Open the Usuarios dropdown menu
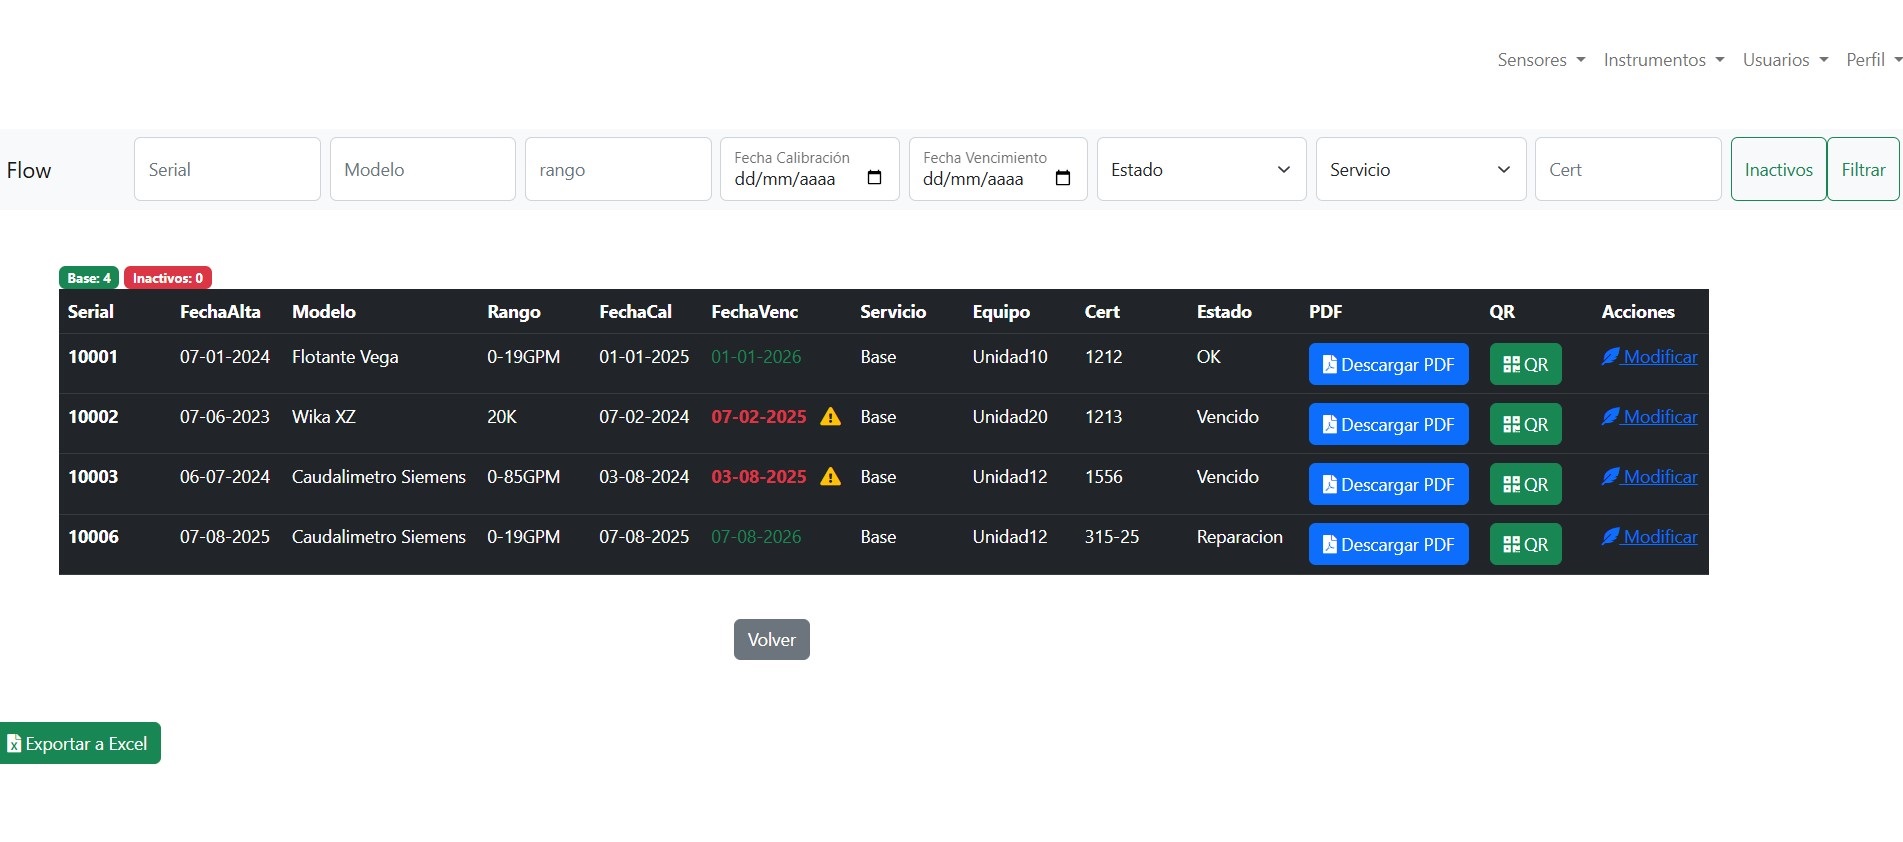1903x842 pixels. pyautogui.click(x=1785, y=60)
